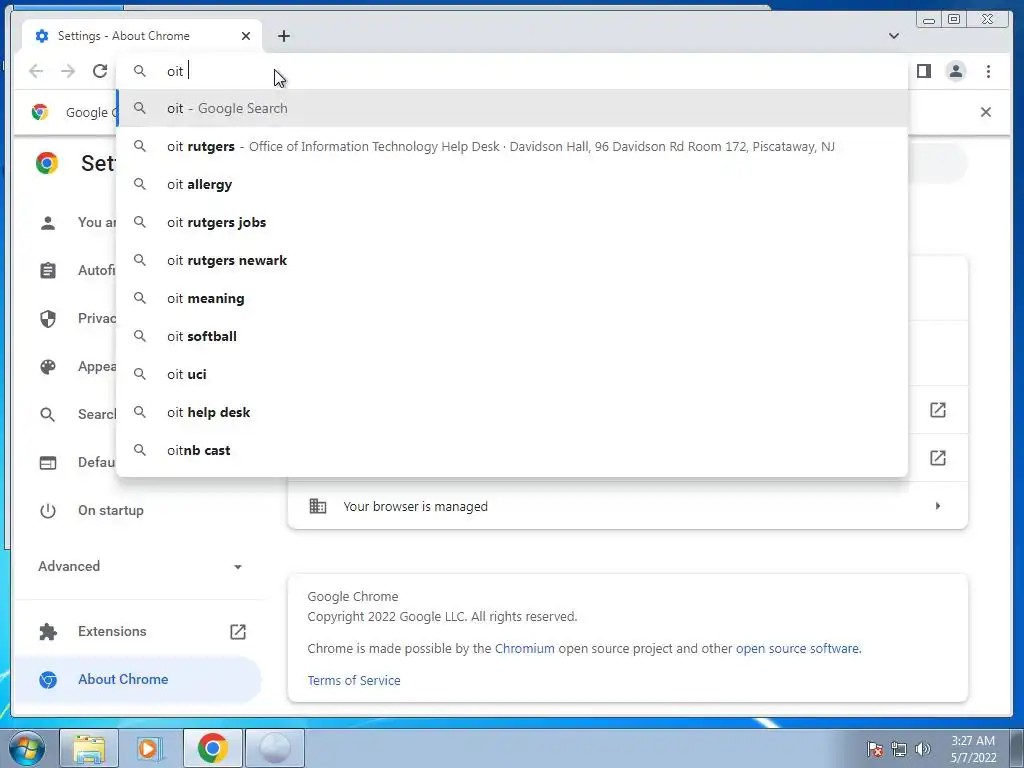Select the 'oit meaning' suggestion
Image resolution: width=1024 pixels, height=768 pixels.
[x=512, y=298]
